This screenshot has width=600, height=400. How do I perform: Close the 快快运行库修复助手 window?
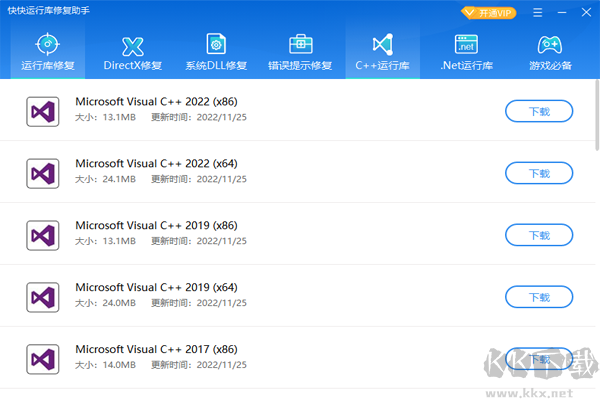pos(586,13)
